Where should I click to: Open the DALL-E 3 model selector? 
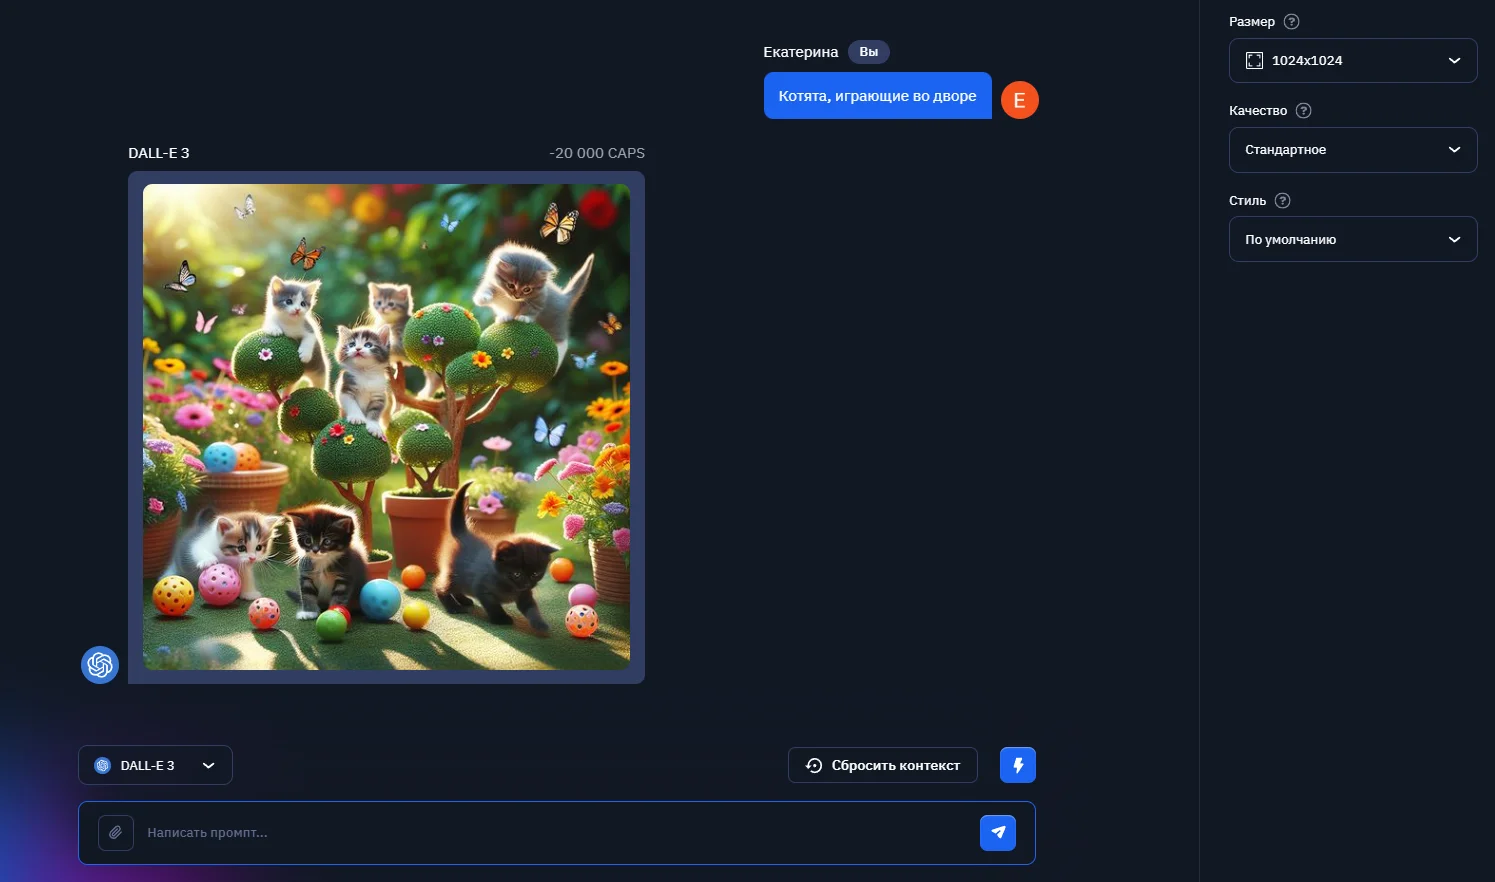(155, 765)
